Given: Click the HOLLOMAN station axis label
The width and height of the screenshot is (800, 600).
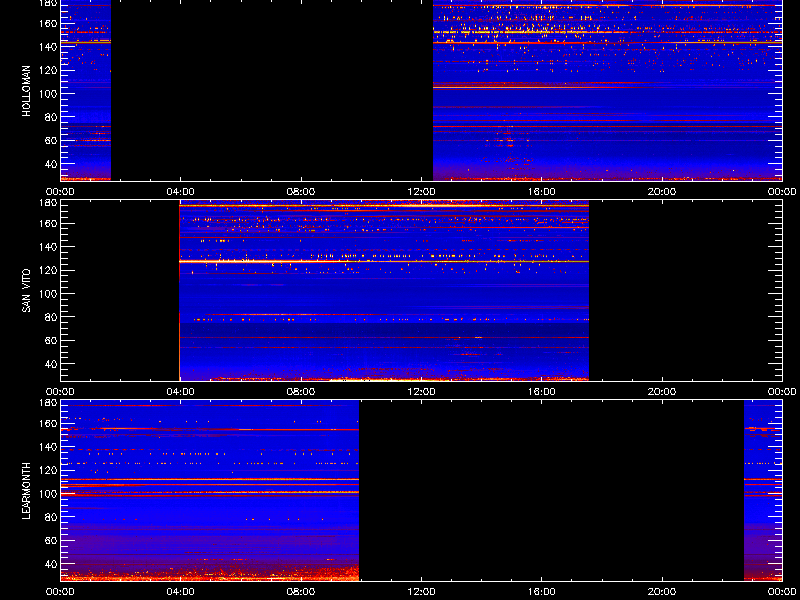Looking at the screenshot, I should [27, 91].
